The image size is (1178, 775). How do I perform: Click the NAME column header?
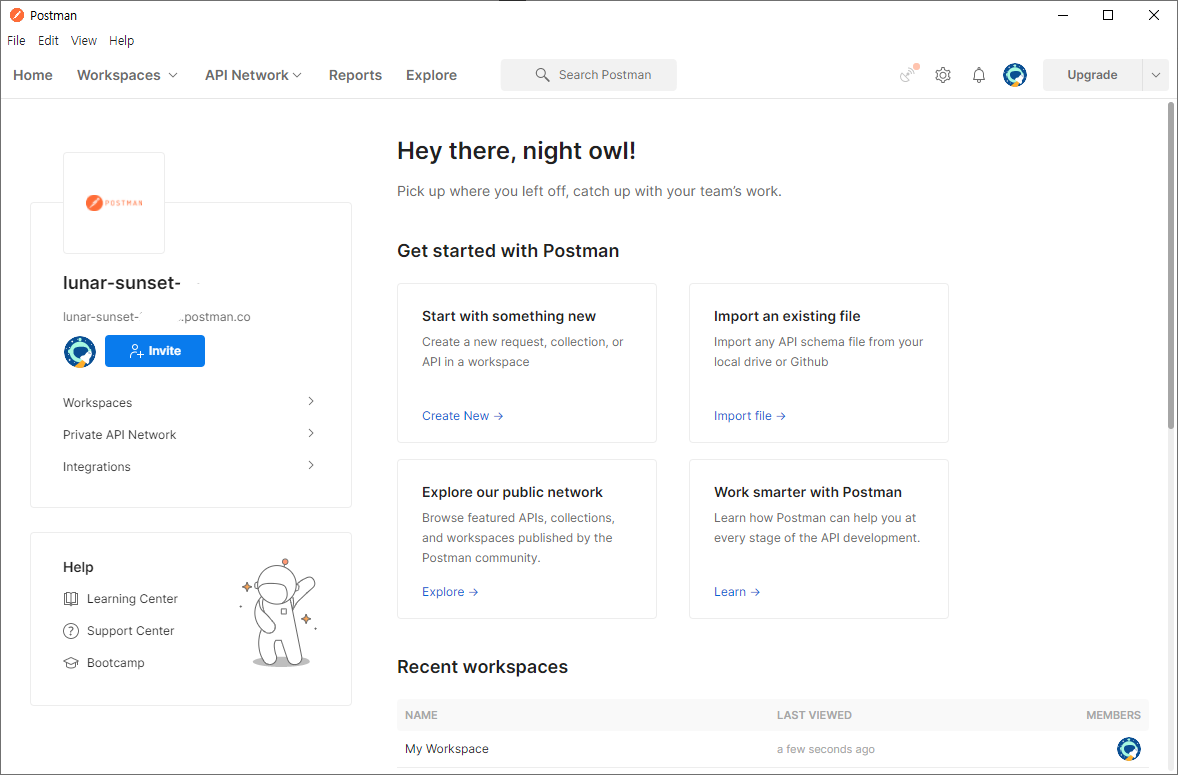pyautogui.click(x=421, y=715)
